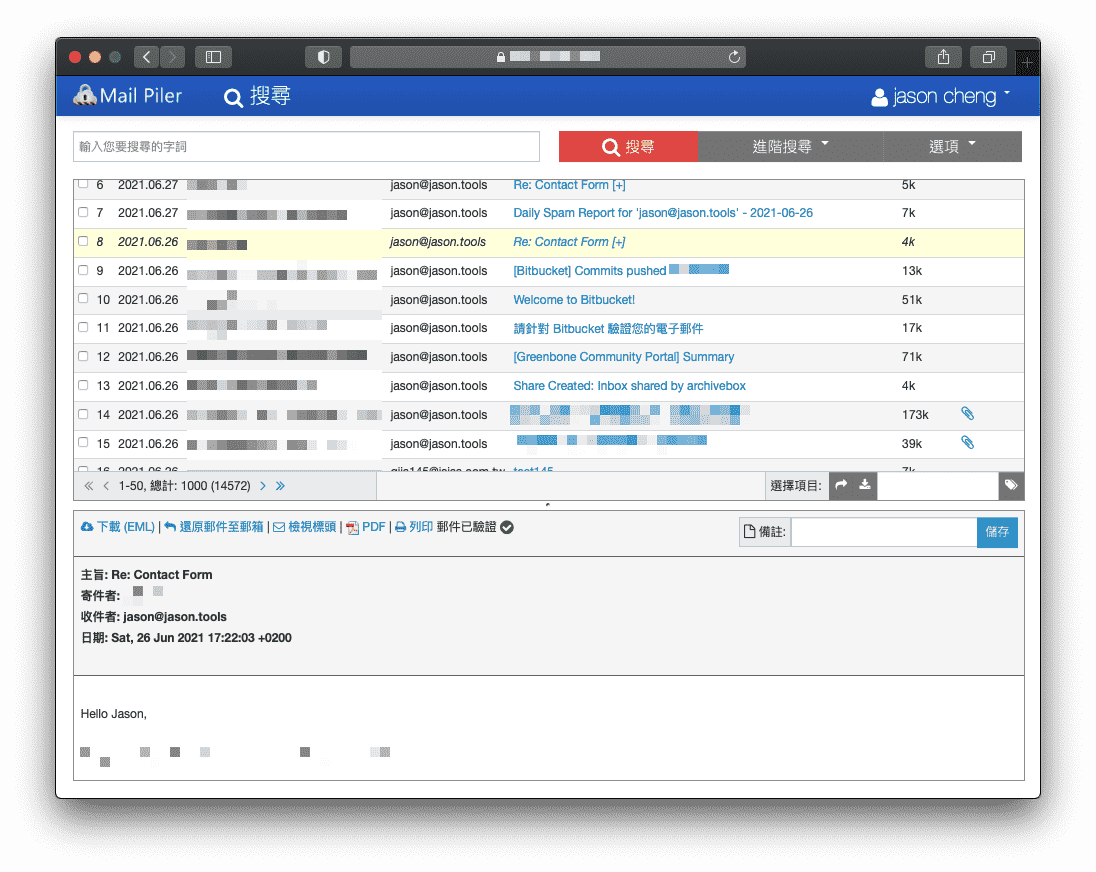Open the message as PDF
Screen dimensions: 1096x872
click(366, 527)
